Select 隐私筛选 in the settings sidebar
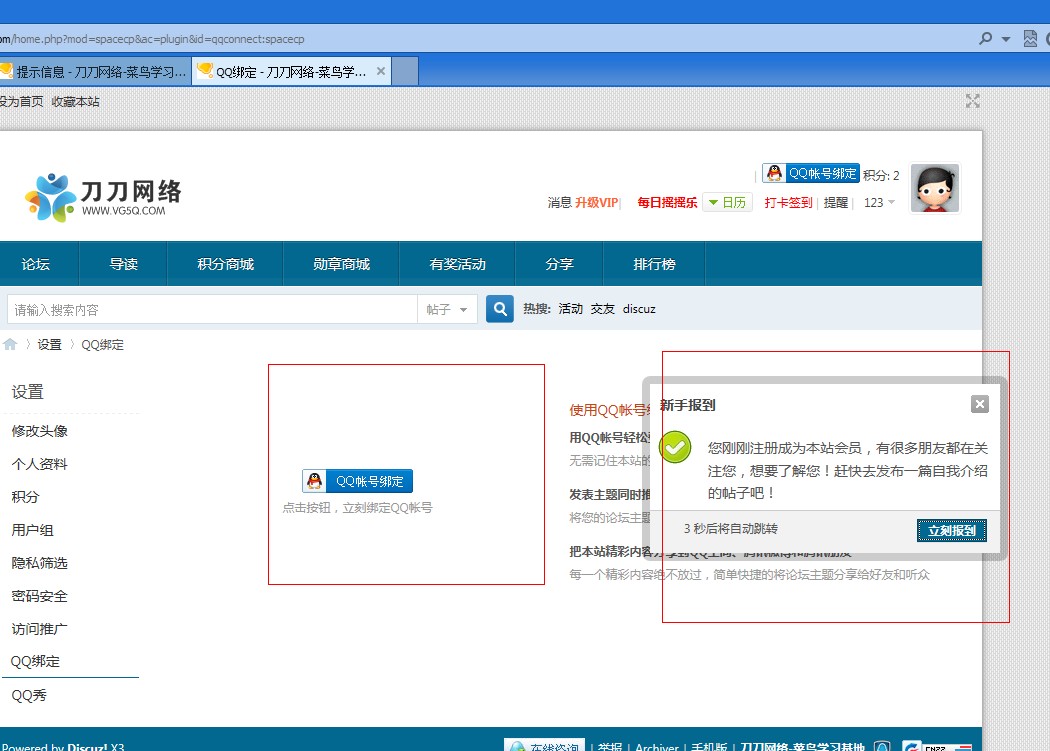Viewport: 1050px width, 751px height. click(40, 563)
